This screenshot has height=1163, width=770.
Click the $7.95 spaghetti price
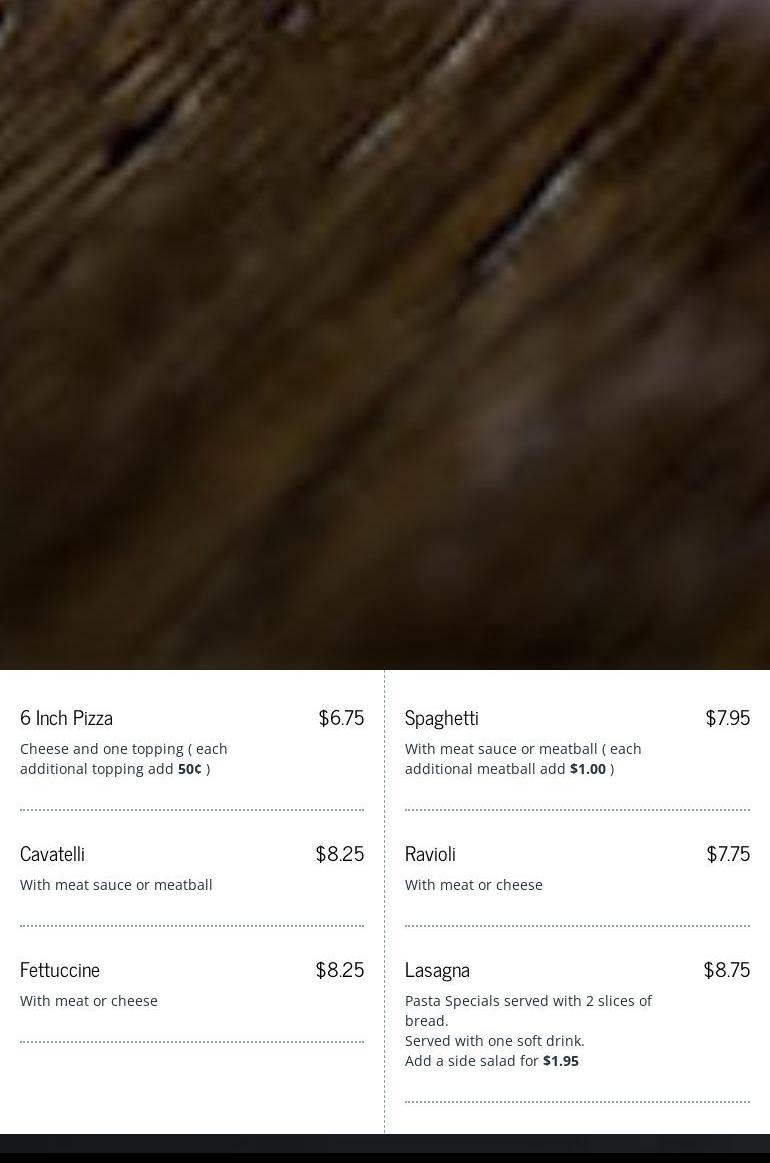click(727, 718)
